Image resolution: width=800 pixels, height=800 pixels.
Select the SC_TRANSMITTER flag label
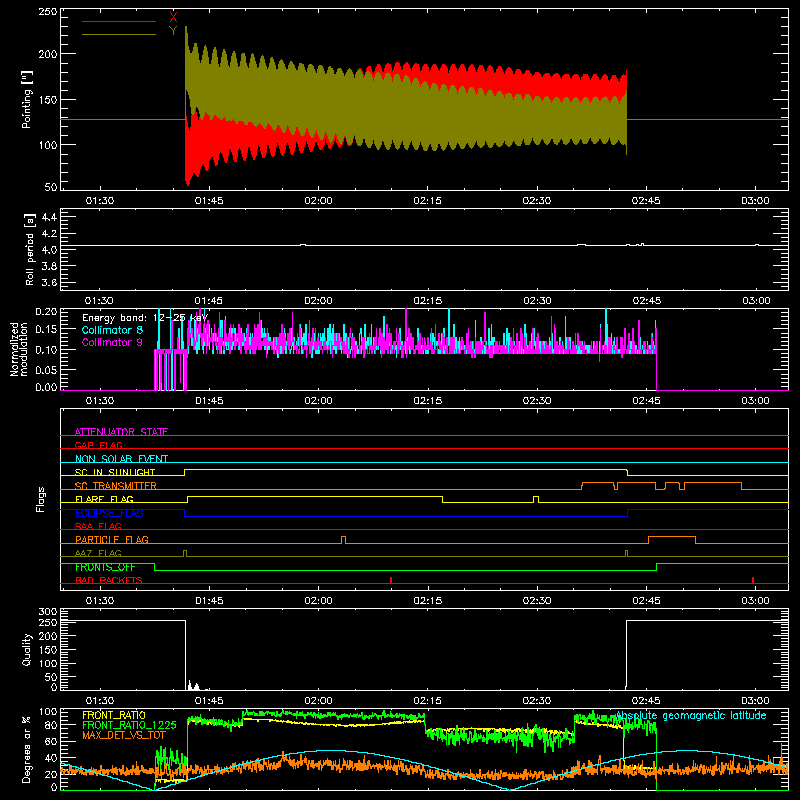coord(116,486)
